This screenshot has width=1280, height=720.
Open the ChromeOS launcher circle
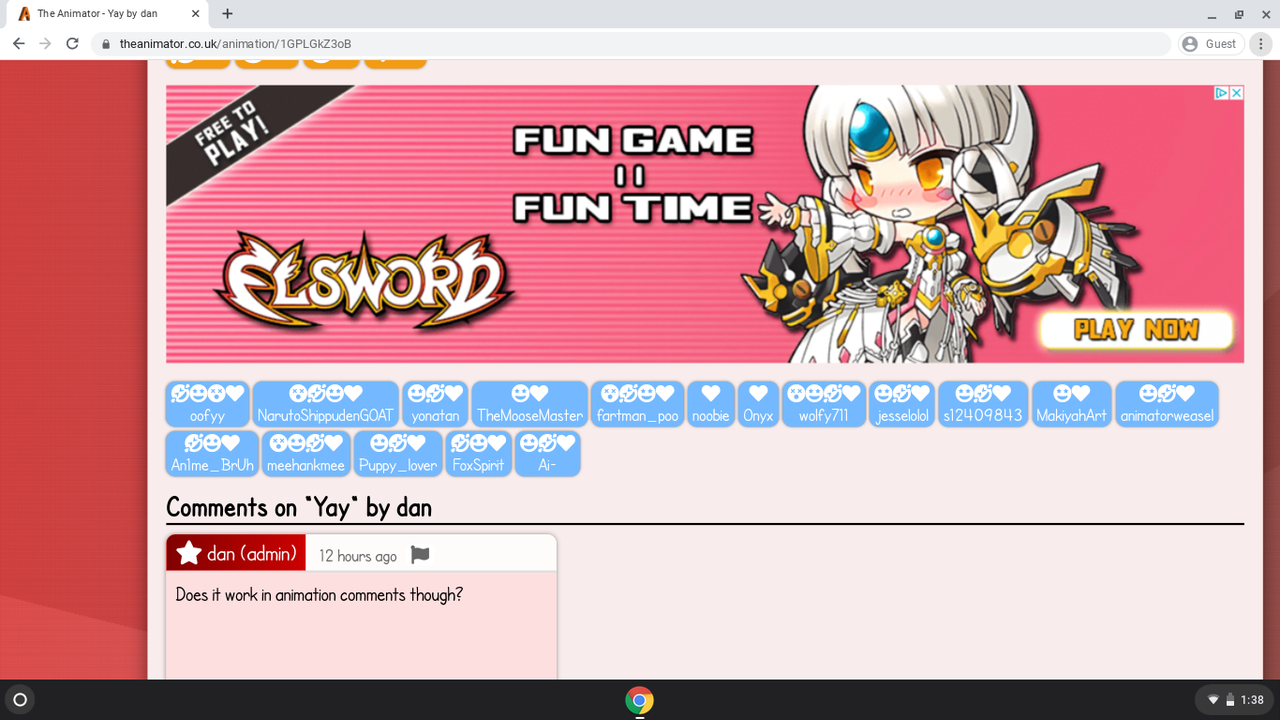point(22,700)
